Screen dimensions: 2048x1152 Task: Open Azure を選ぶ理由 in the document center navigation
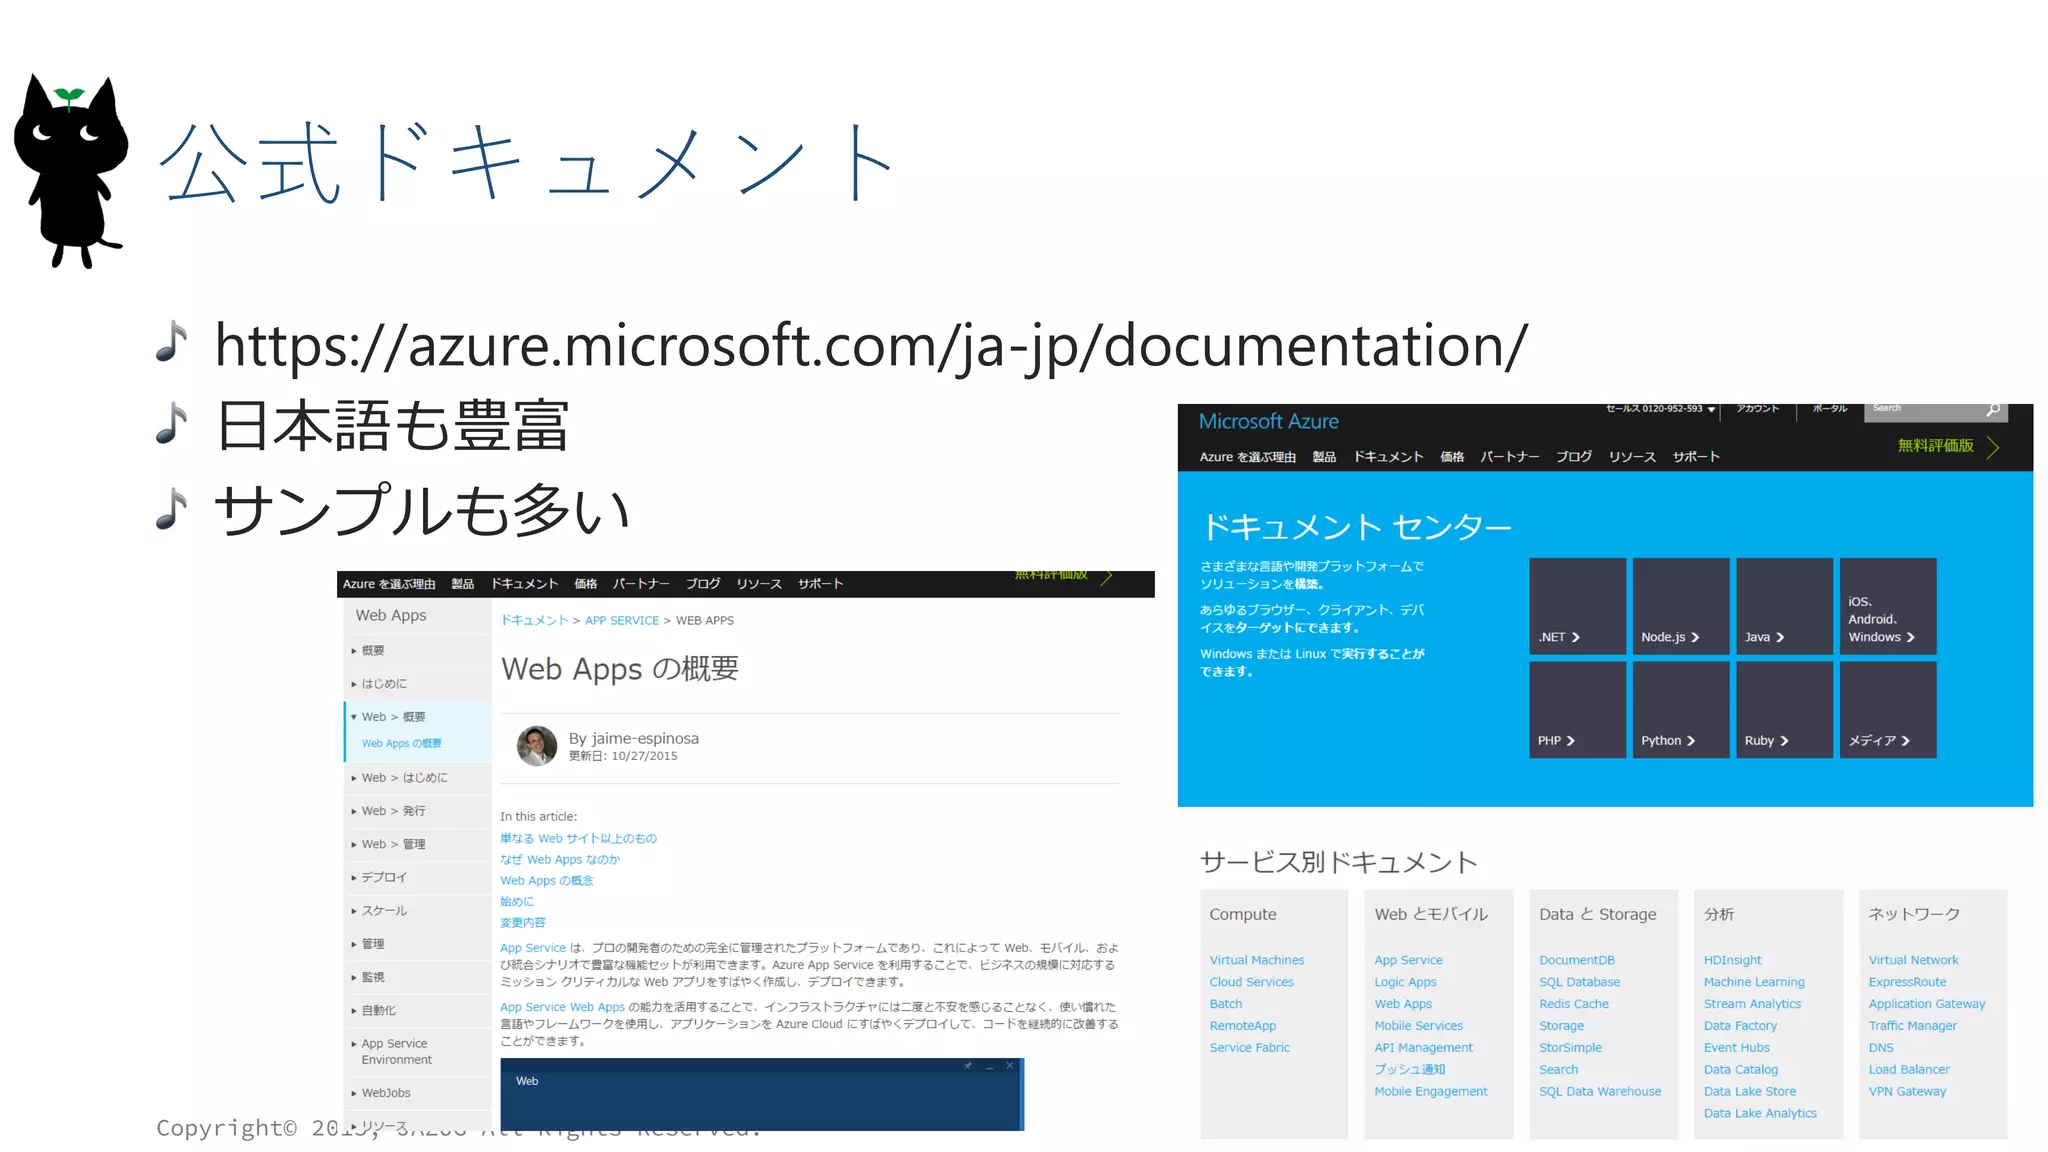tap(1247, 457)
